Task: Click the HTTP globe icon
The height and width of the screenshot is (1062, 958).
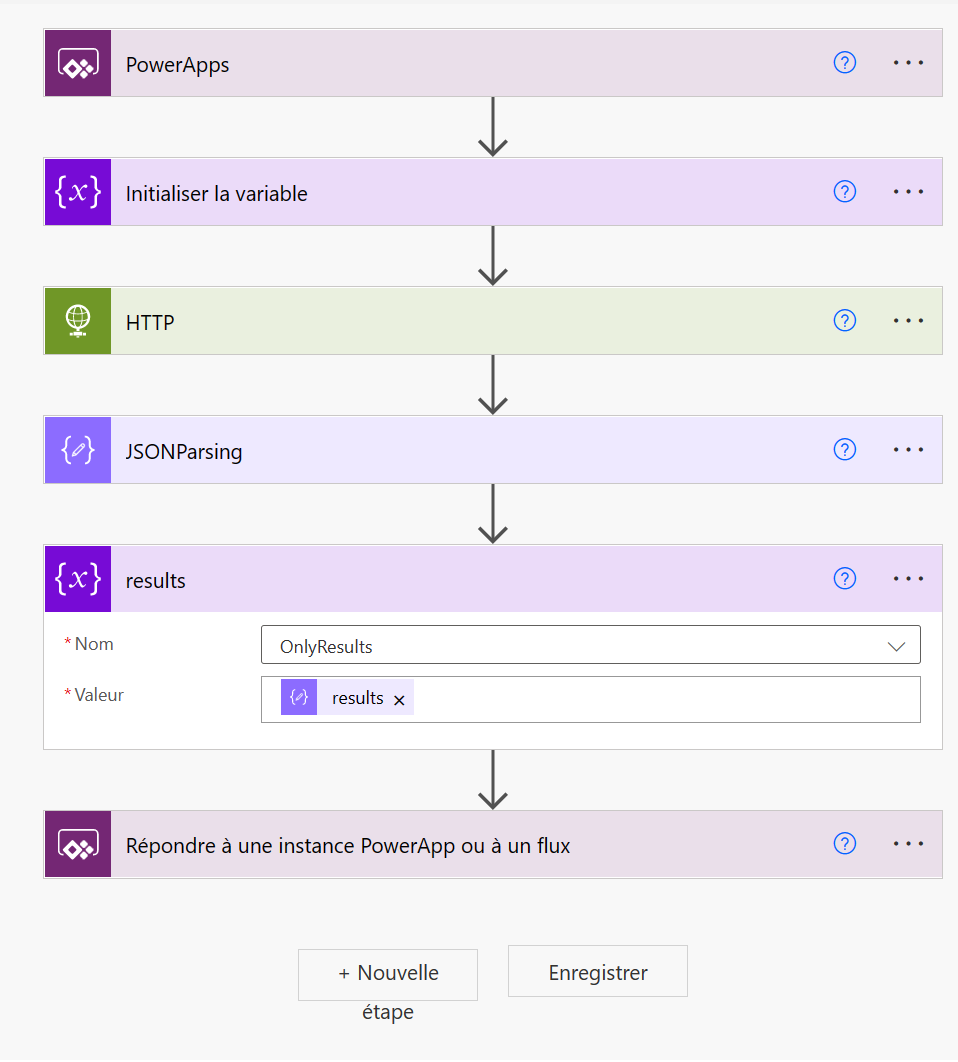Action: 78,321
